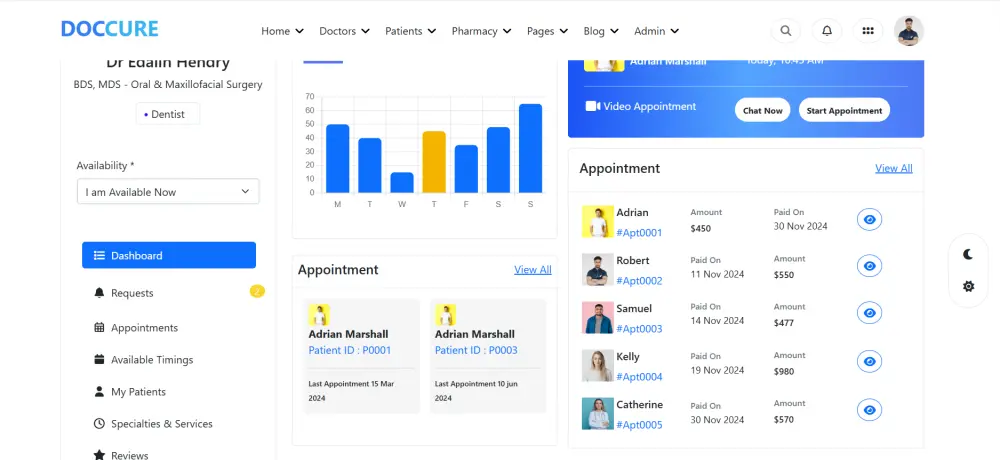Expand the Admin menu
This screenshot has height=460, width=1000.
coord(656,31)
